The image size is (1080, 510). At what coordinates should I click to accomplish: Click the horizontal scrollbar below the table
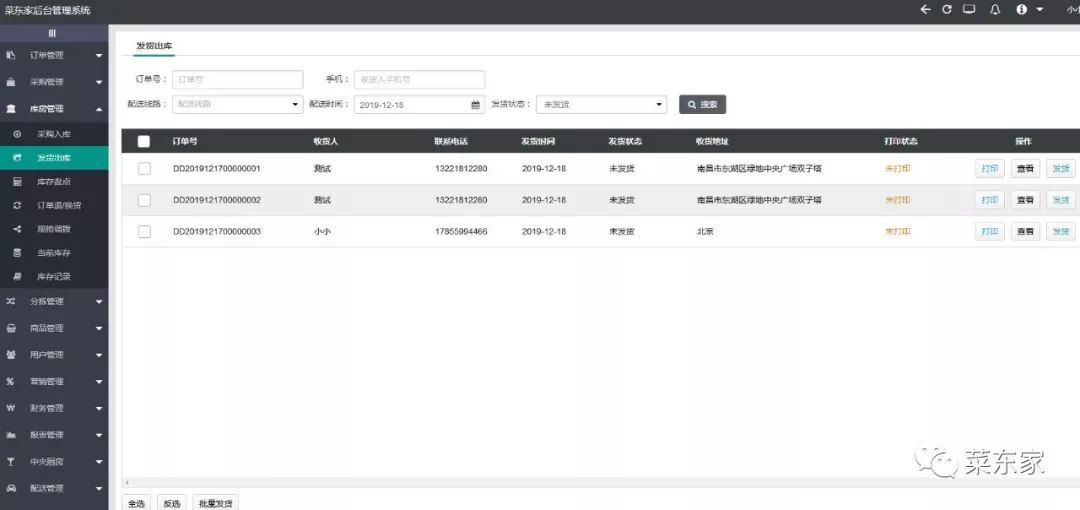(x=601, y=482)
